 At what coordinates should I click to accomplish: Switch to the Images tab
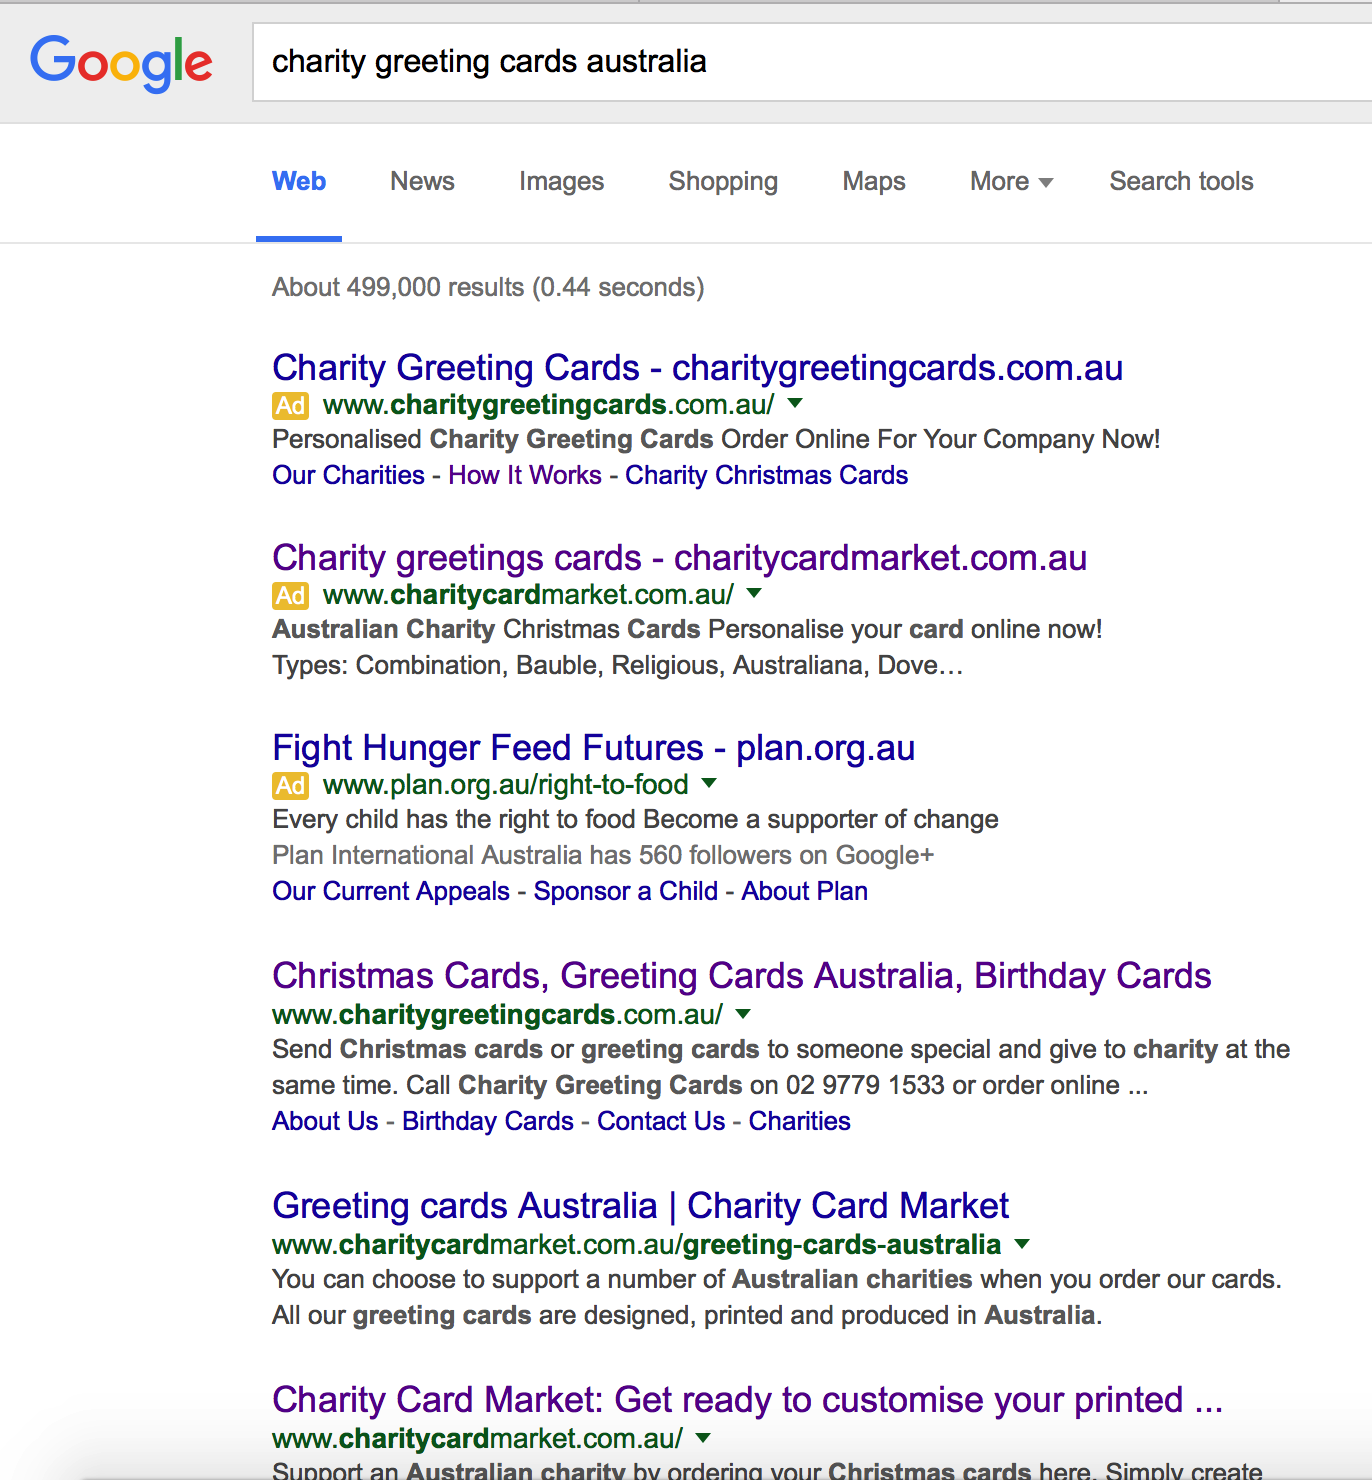(561, 181)
